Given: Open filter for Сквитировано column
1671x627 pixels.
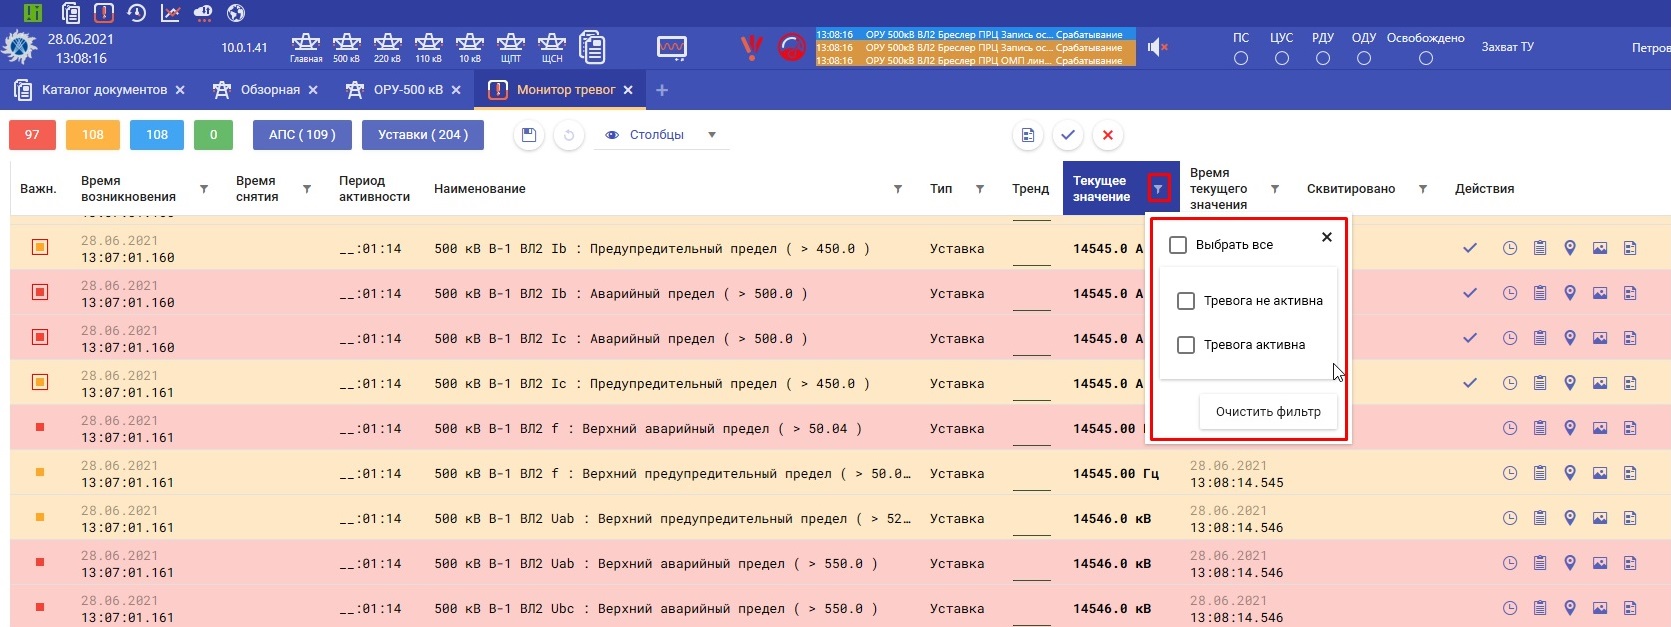Looking at the screenshot, I should [1422, 189].
